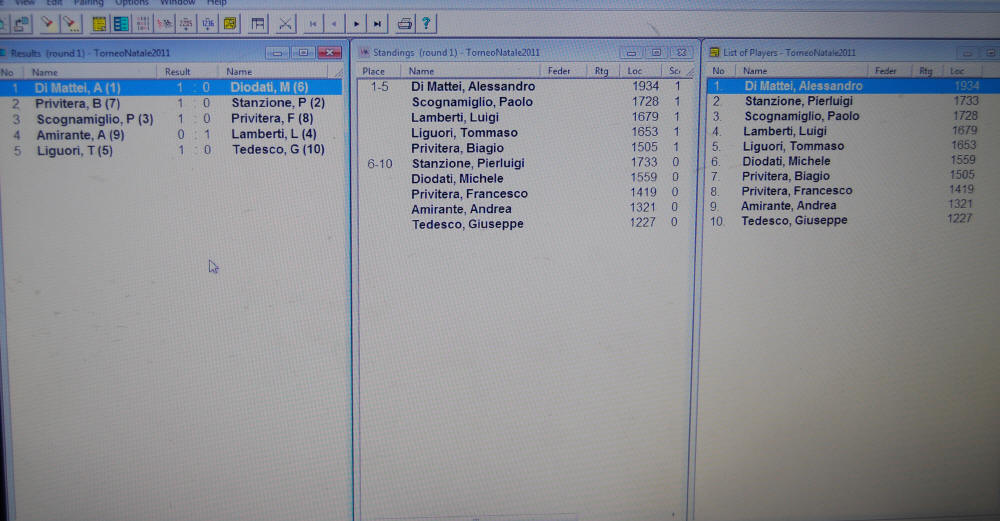Image resolution: width=1000 pixels, height=521 pixels.
Task: Go to previous round arrow
Action: tap(334, 24)
